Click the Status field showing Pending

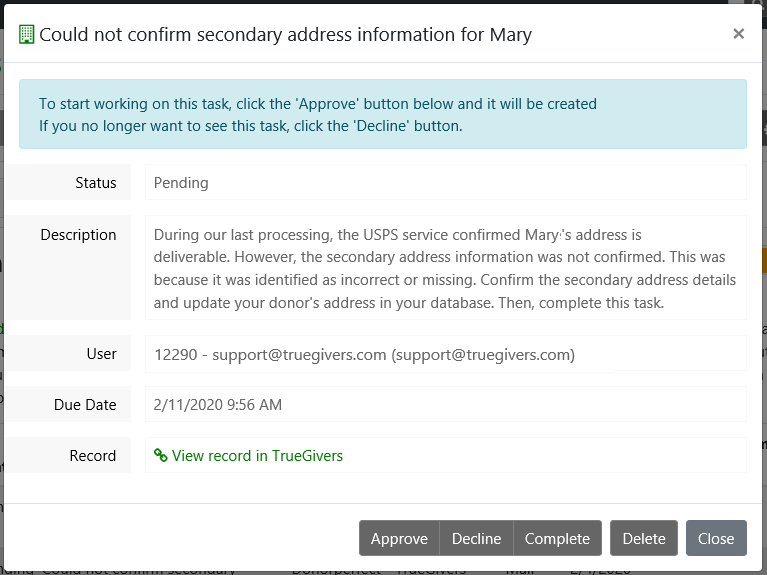tap(445, 183)
